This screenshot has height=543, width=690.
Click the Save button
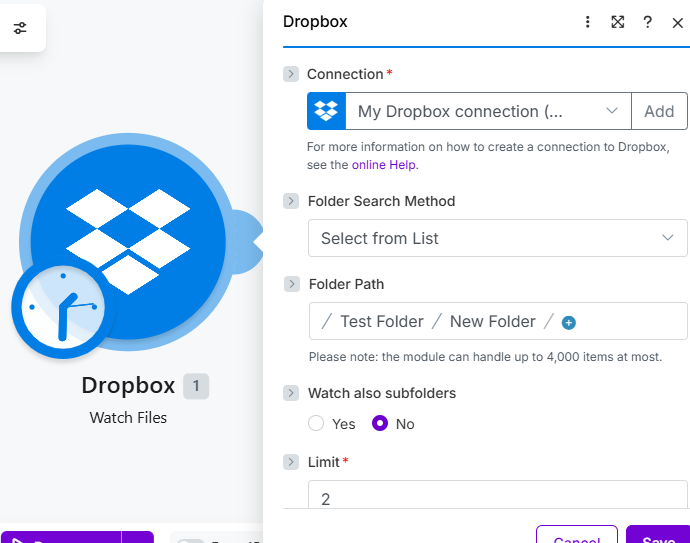(658, 535)
